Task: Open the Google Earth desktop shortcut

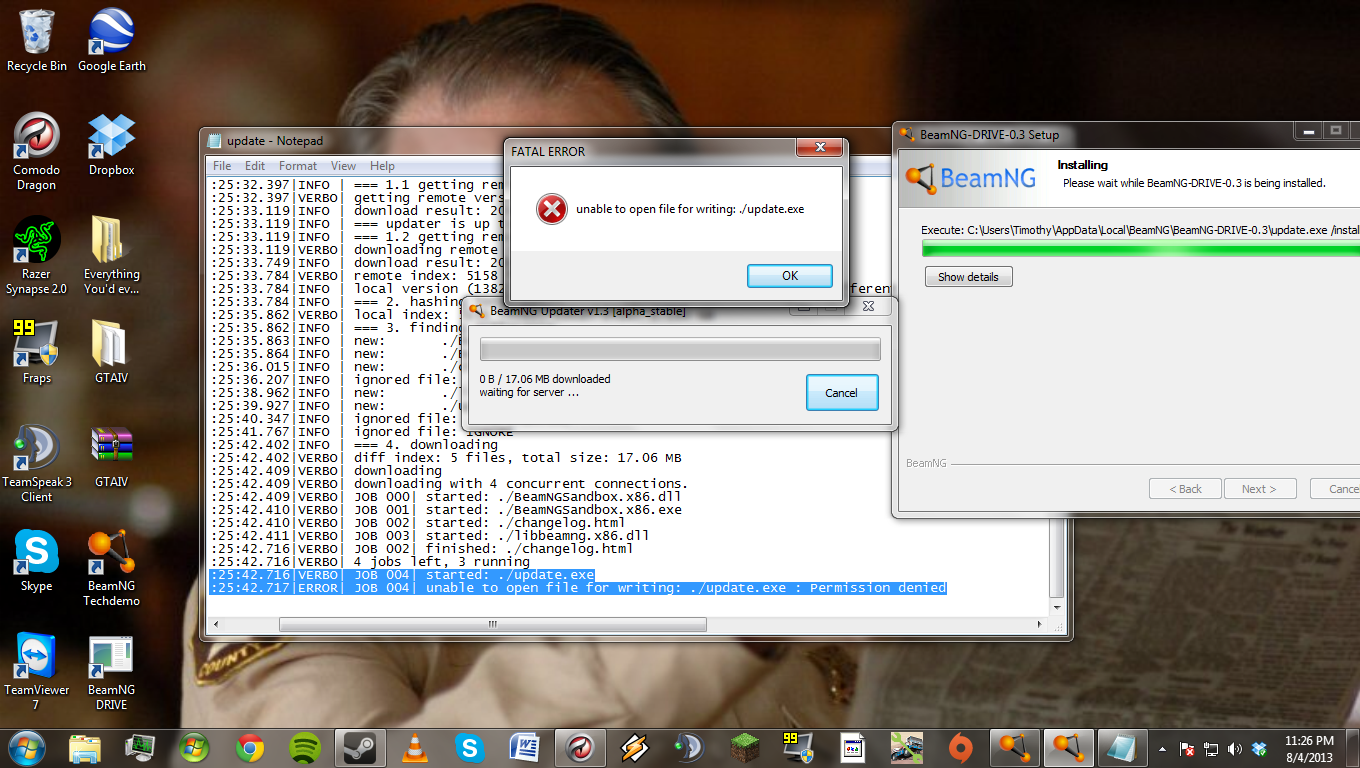Action: tap(111, 40)
